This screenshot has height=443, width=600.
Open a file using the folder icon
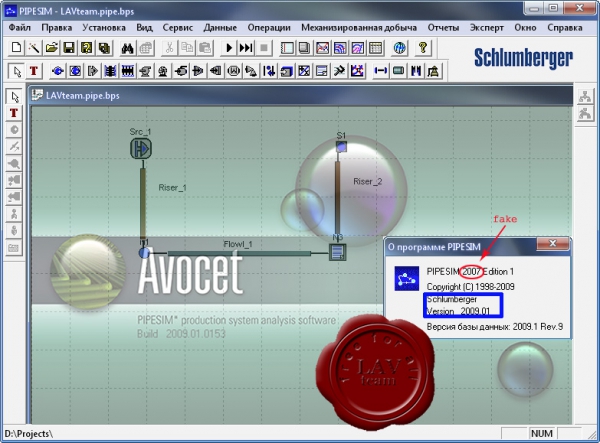click(x=52, y=48)
